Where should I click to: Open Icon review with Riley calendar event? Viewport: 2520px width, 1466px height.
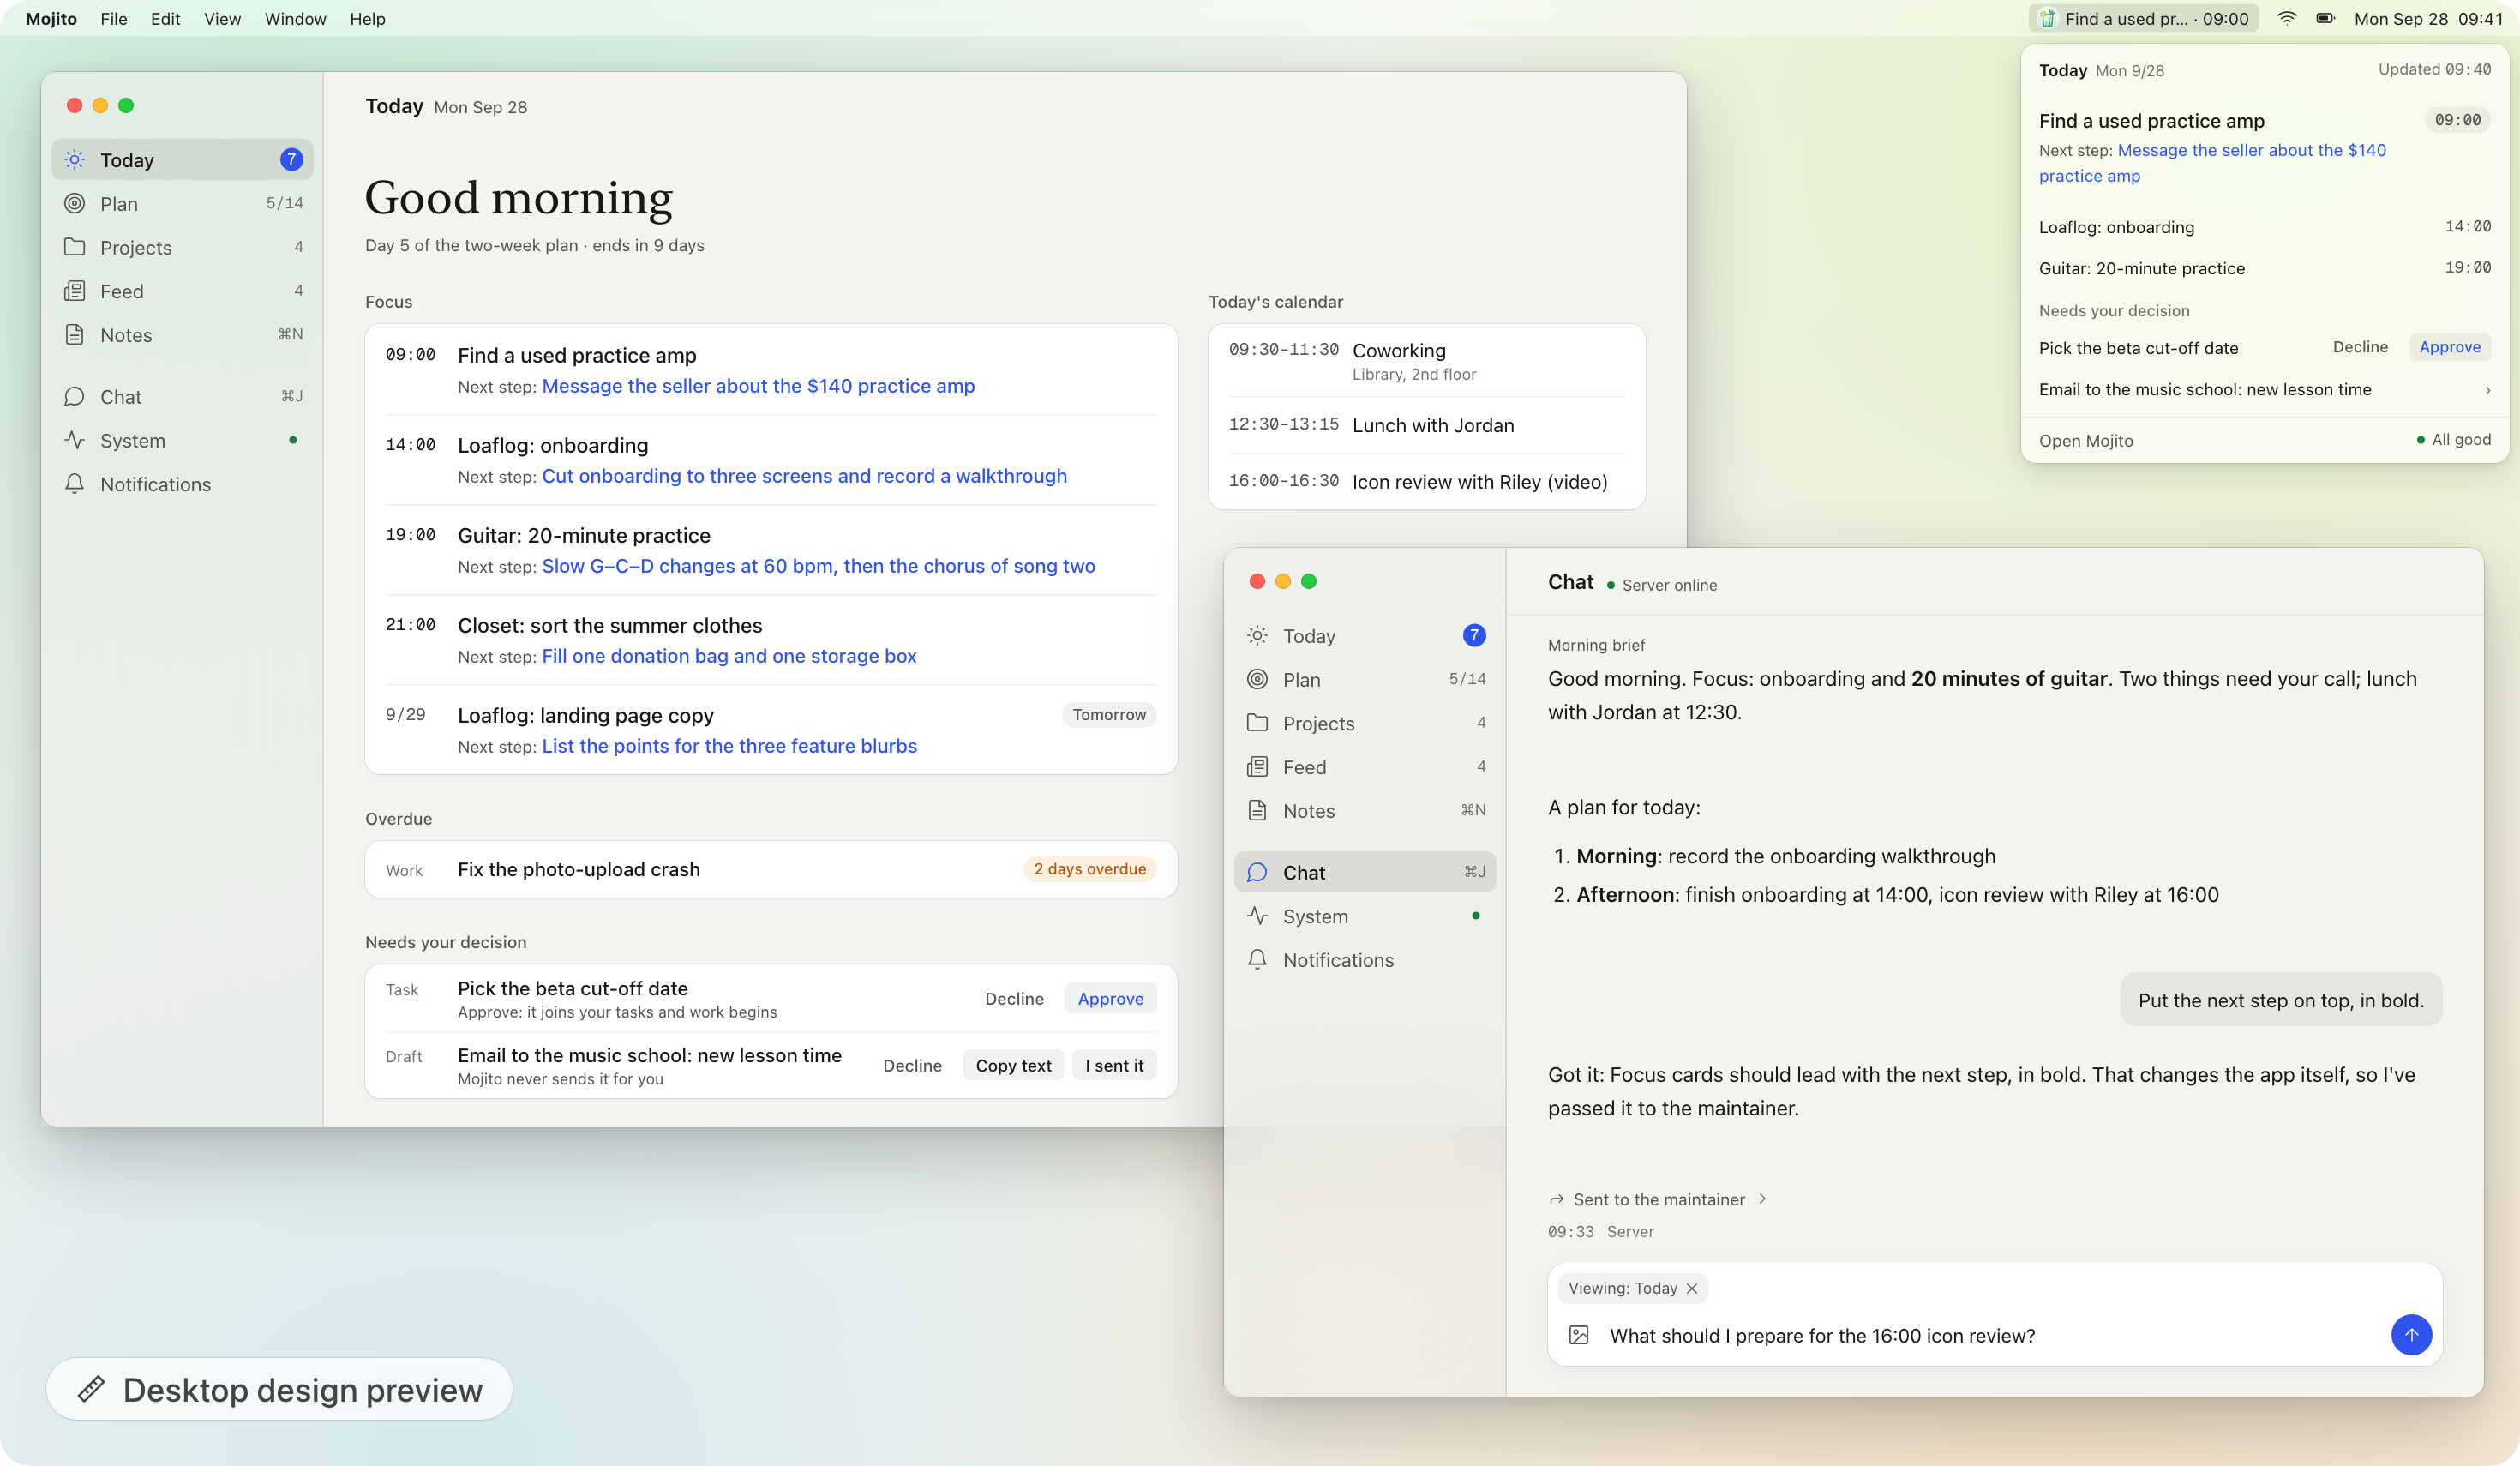tap(1426, 481)
